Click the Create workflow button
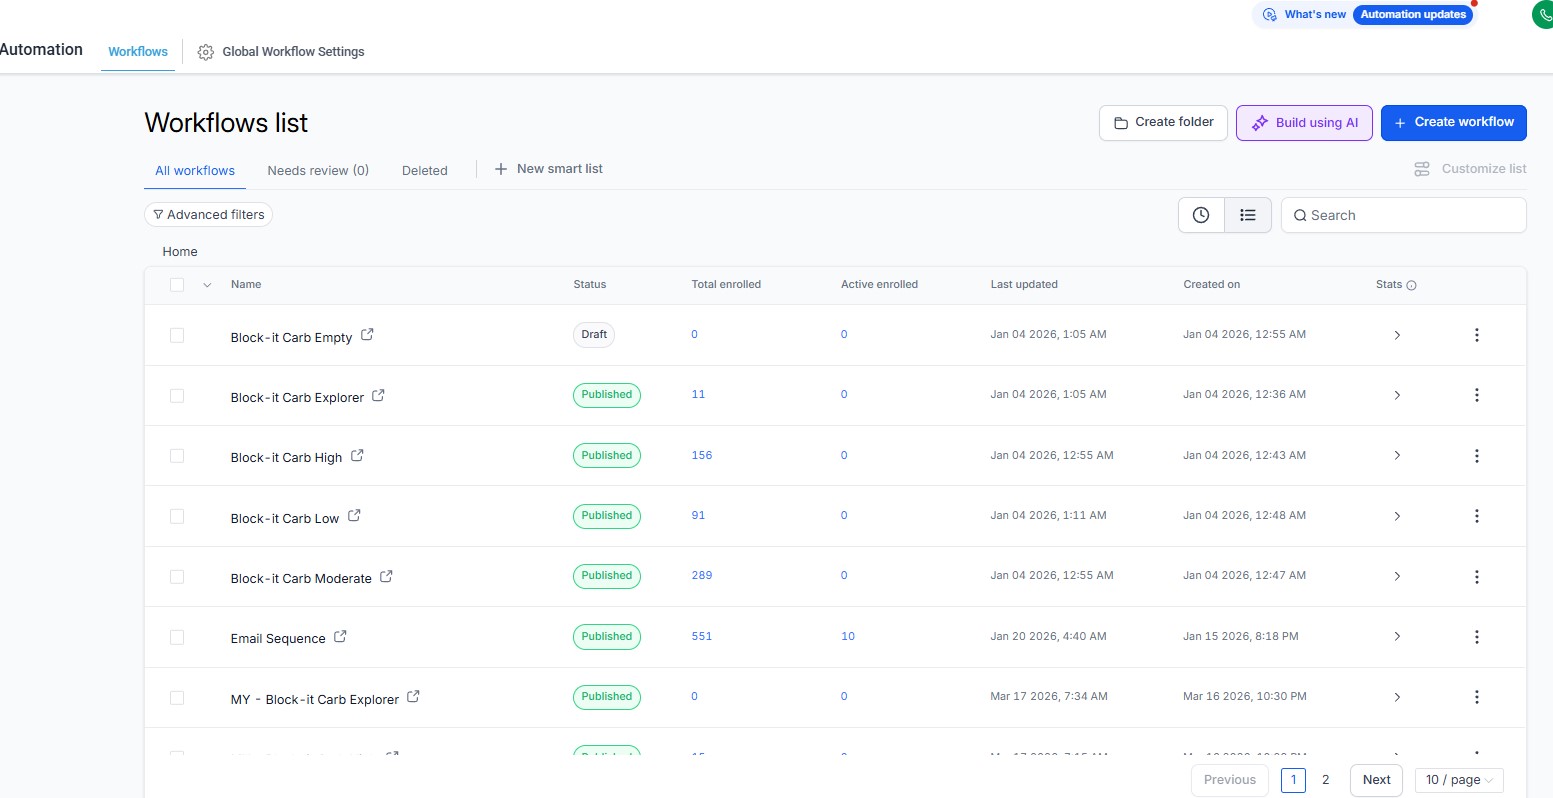 [x=1454, y=123]
